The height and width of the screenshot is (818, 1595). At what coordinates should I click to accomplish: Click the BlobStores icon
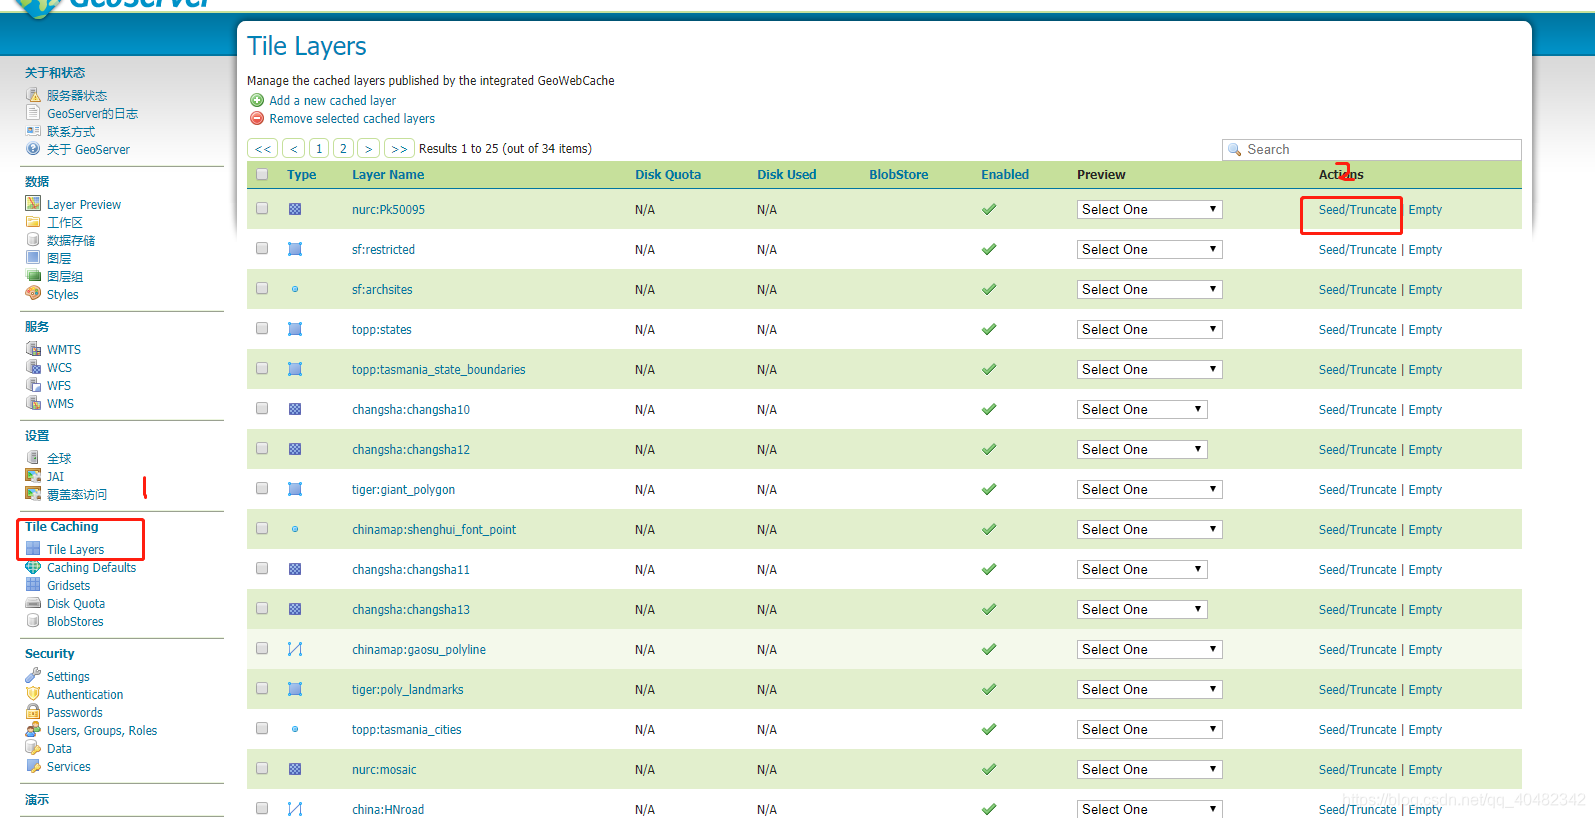coord(33,621)
